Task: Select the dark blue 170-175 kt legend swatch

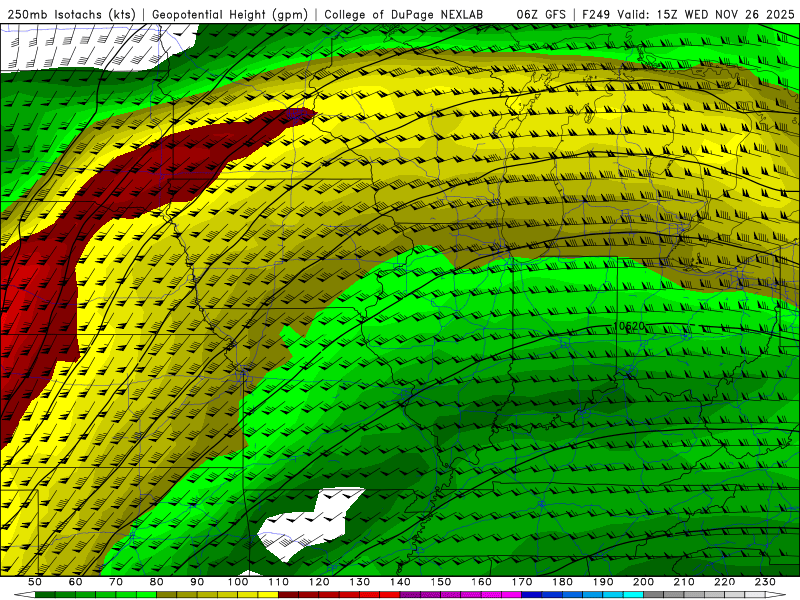Action: (532, 594)
